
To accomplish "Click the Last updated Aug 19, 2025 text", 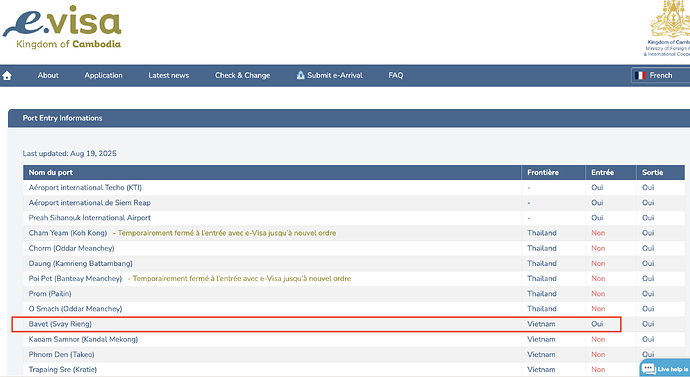I will coord(70,154).
